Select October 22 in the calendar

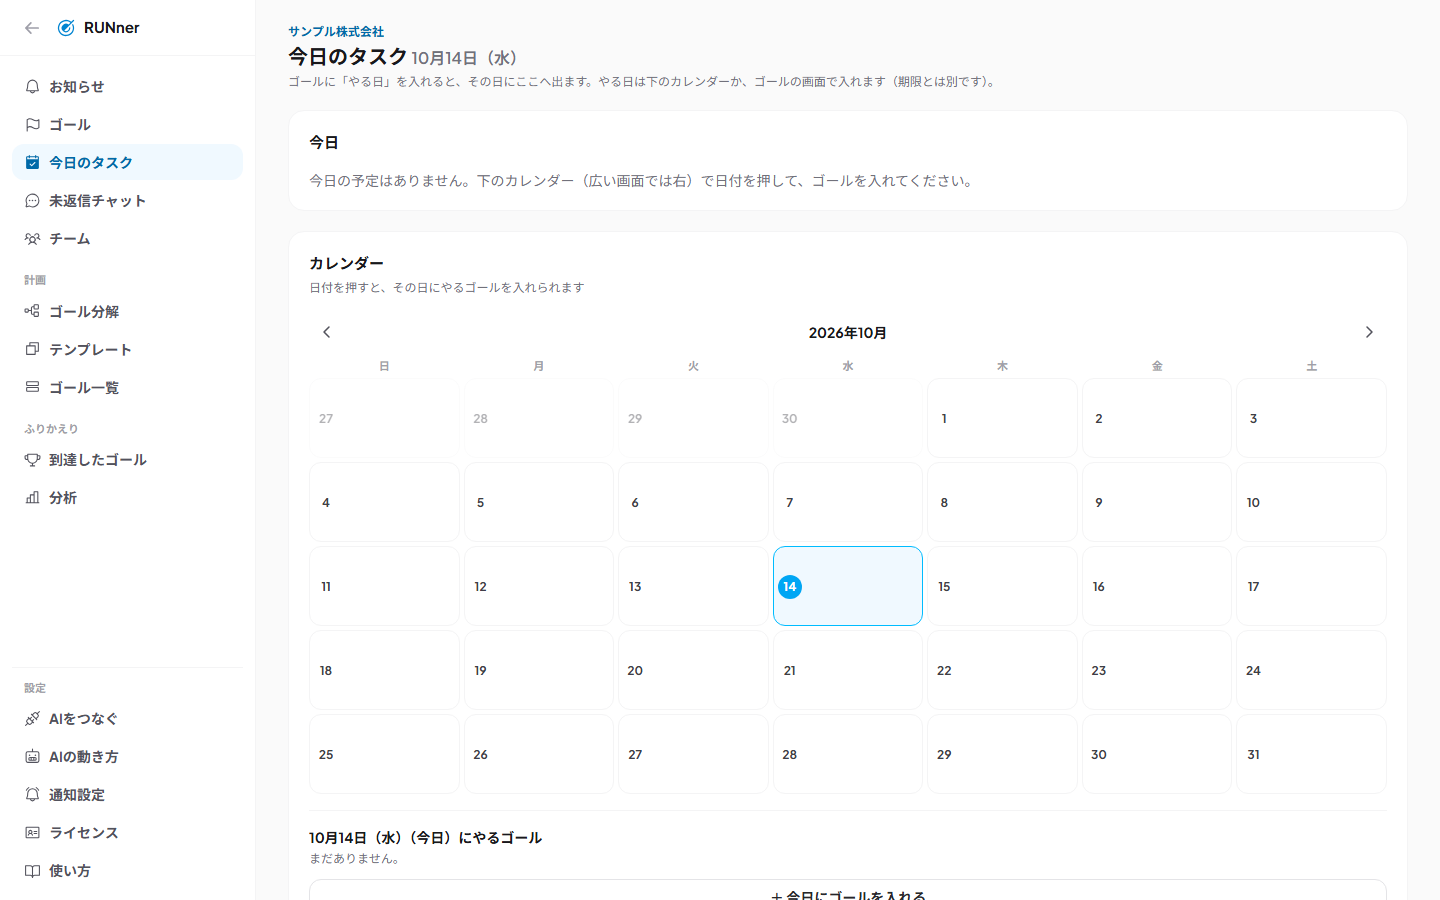1002,670
